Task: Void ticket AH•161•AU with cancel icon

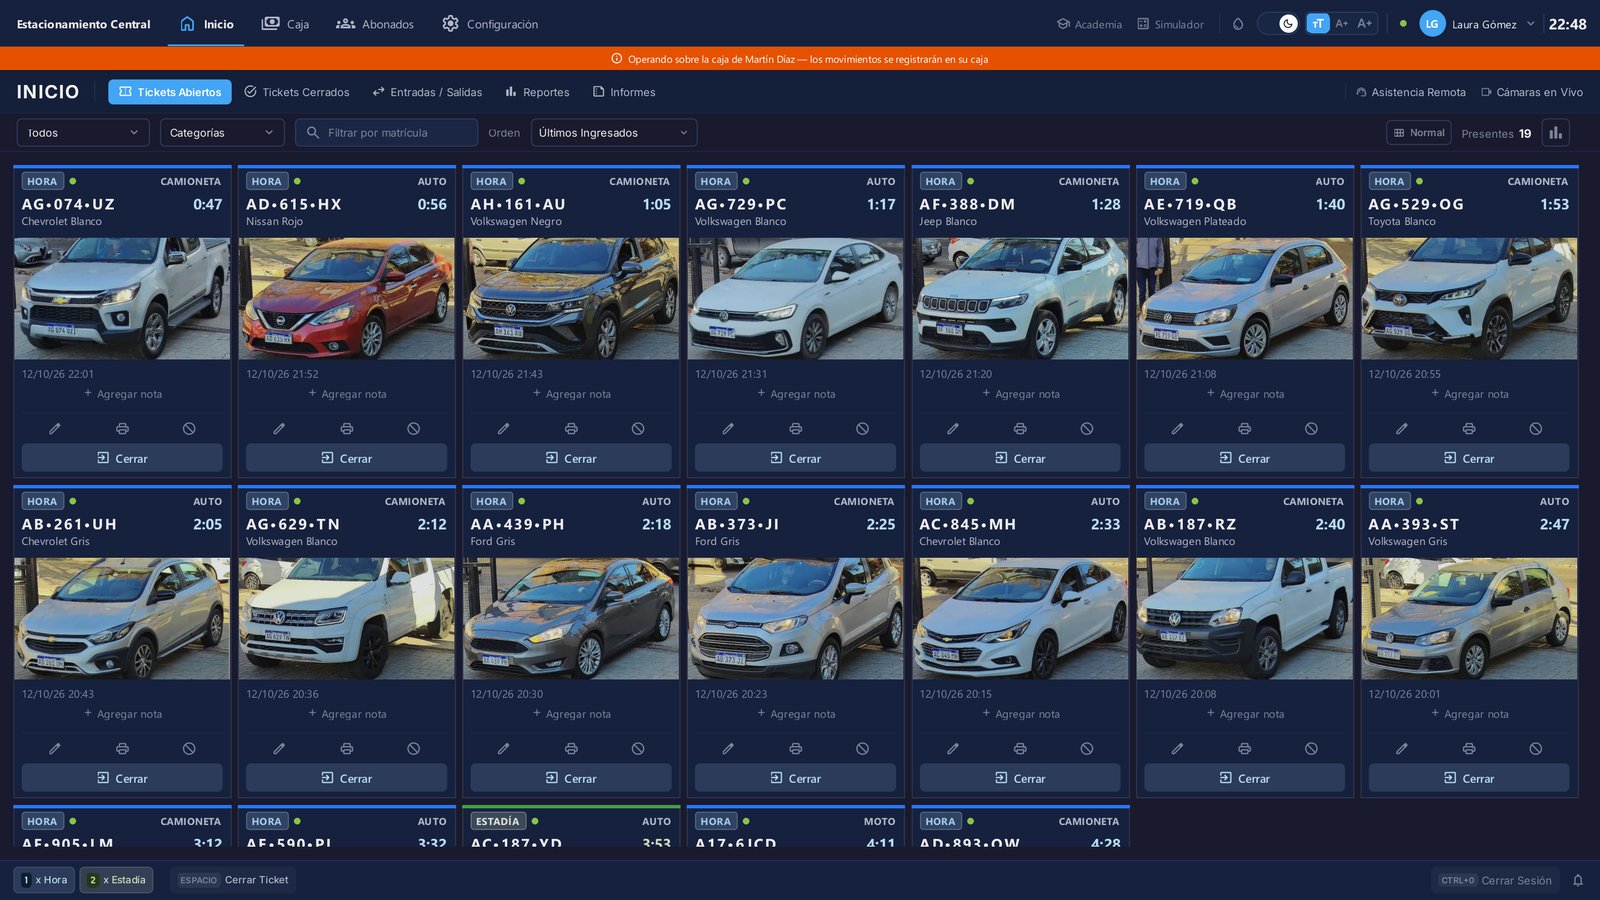Action: (638, 428)
